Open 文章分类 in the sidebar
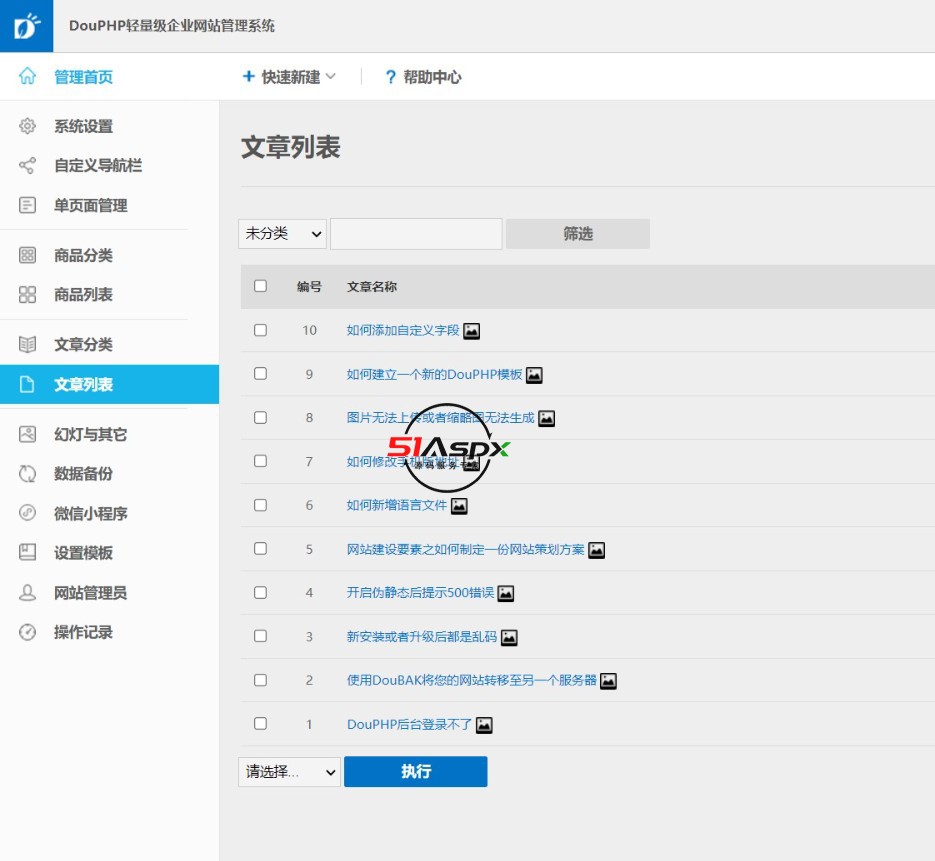Image resolution: width=935 pixels, height=861 pixels. click(83, 345)
